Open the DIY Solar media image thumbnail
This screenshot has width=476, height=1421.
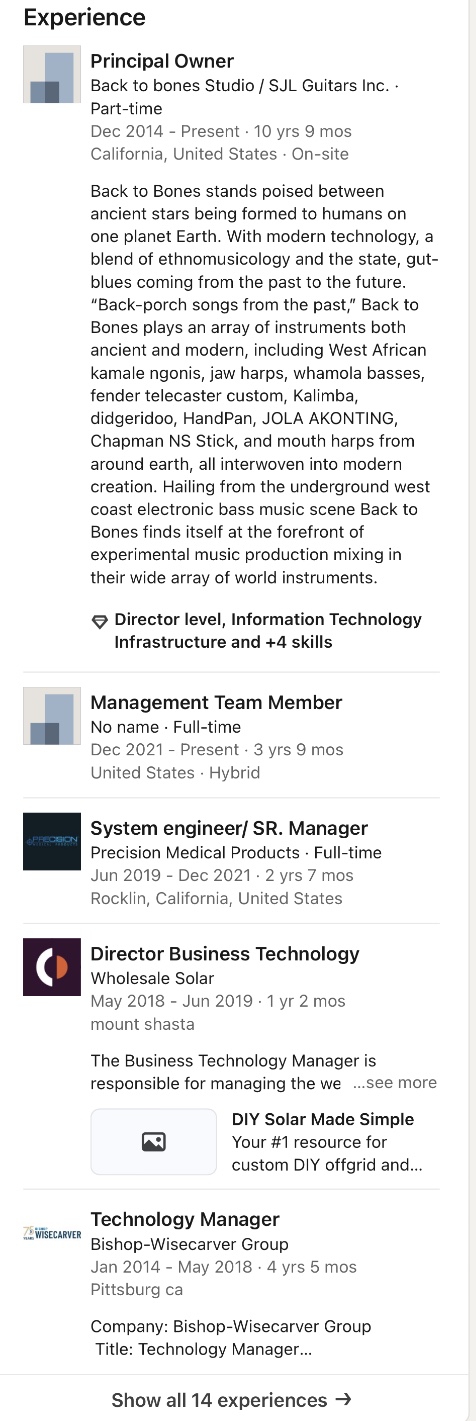[x=154, y=1141]
